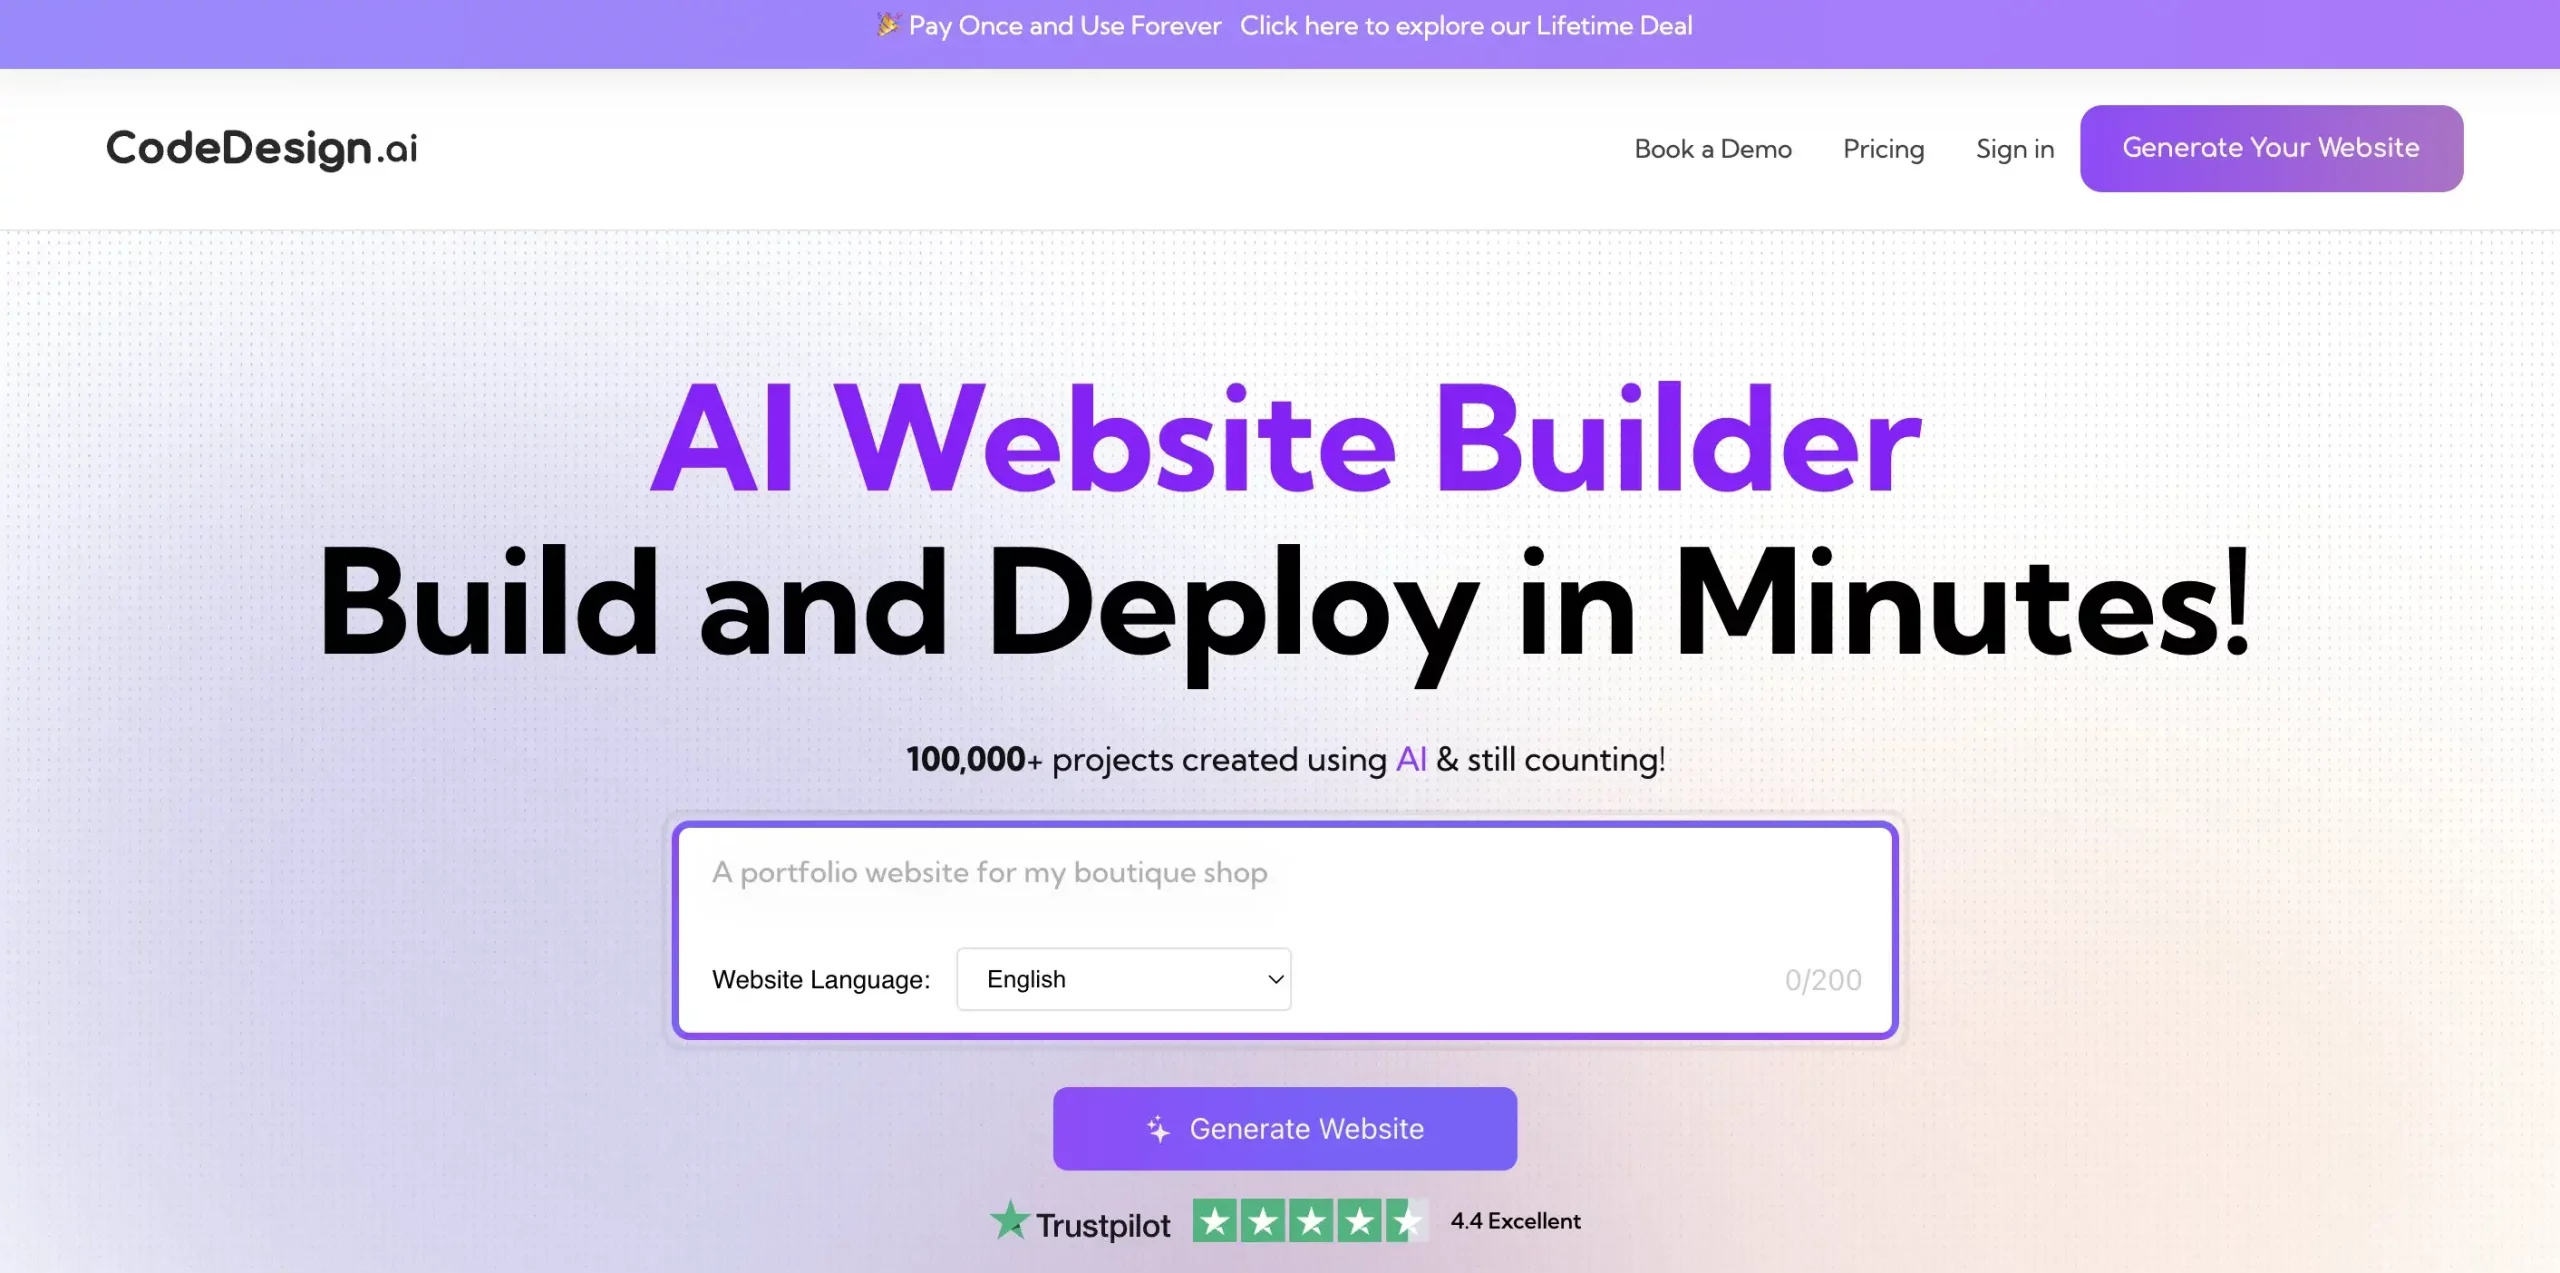The height and width of the screenshot is (1273, 2560).
Task: Click the Book a Demo link
Action: pos(1713,147)
